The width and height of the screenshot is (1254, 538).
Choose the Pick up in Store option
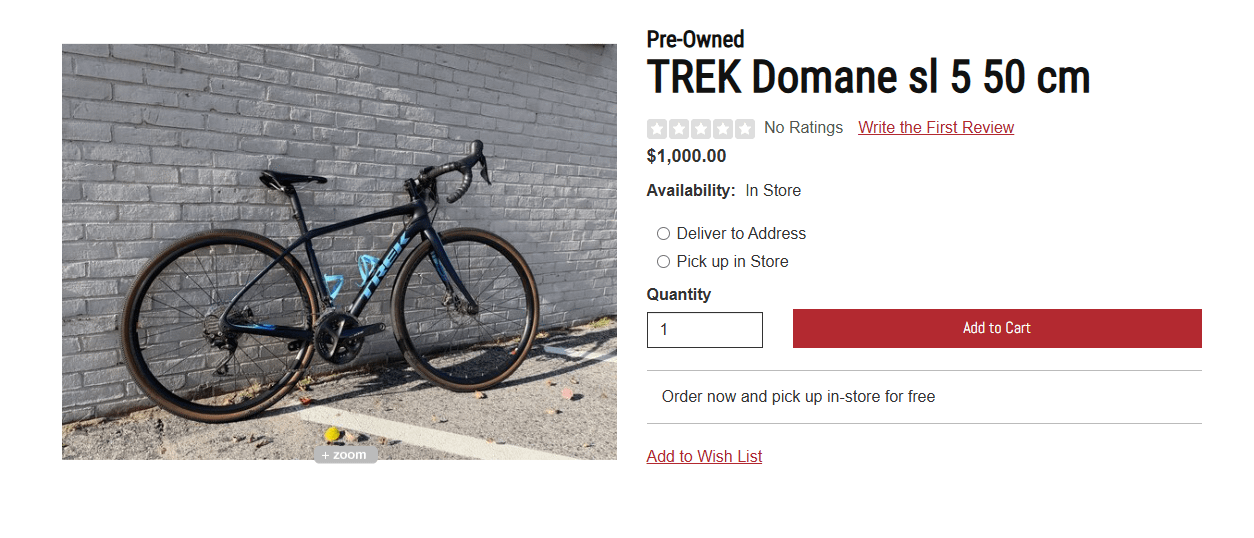663,262
